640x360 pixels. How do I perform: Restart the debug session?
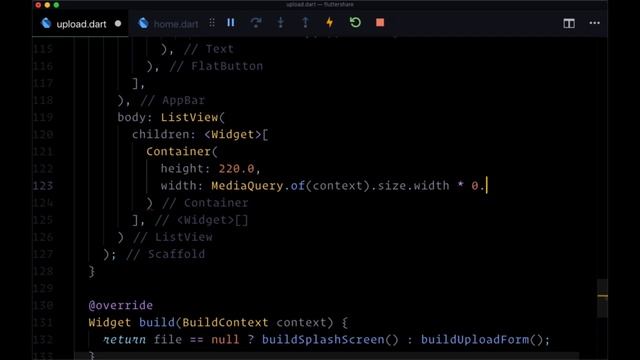tap(355, 22)
